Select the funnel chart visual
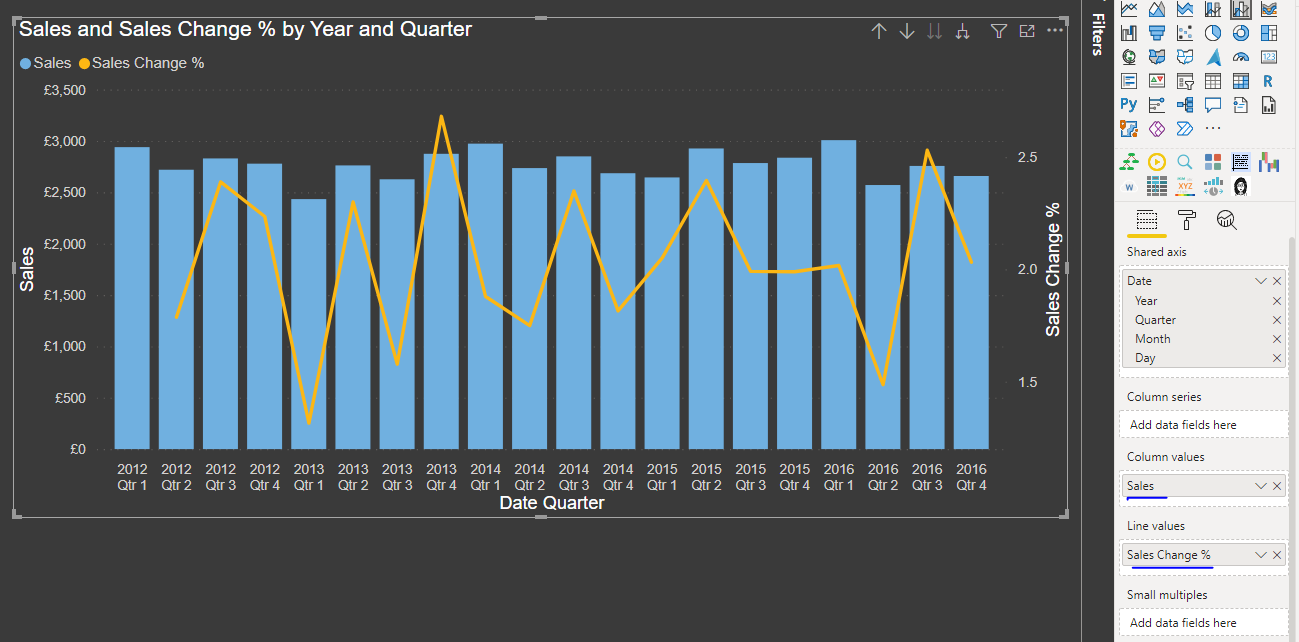Viewport: 1299px width, 642px height. click(1157, 33)
